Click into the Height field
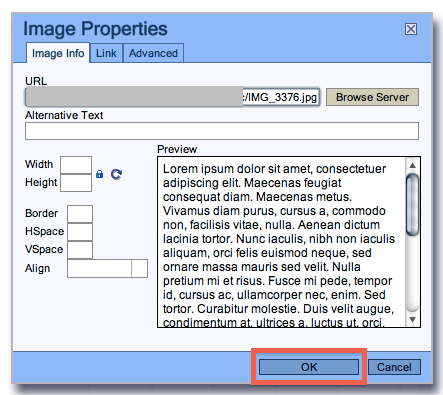The width and height of the screenshot is (443, 395). pyautogui.click(x=76, y=183)
